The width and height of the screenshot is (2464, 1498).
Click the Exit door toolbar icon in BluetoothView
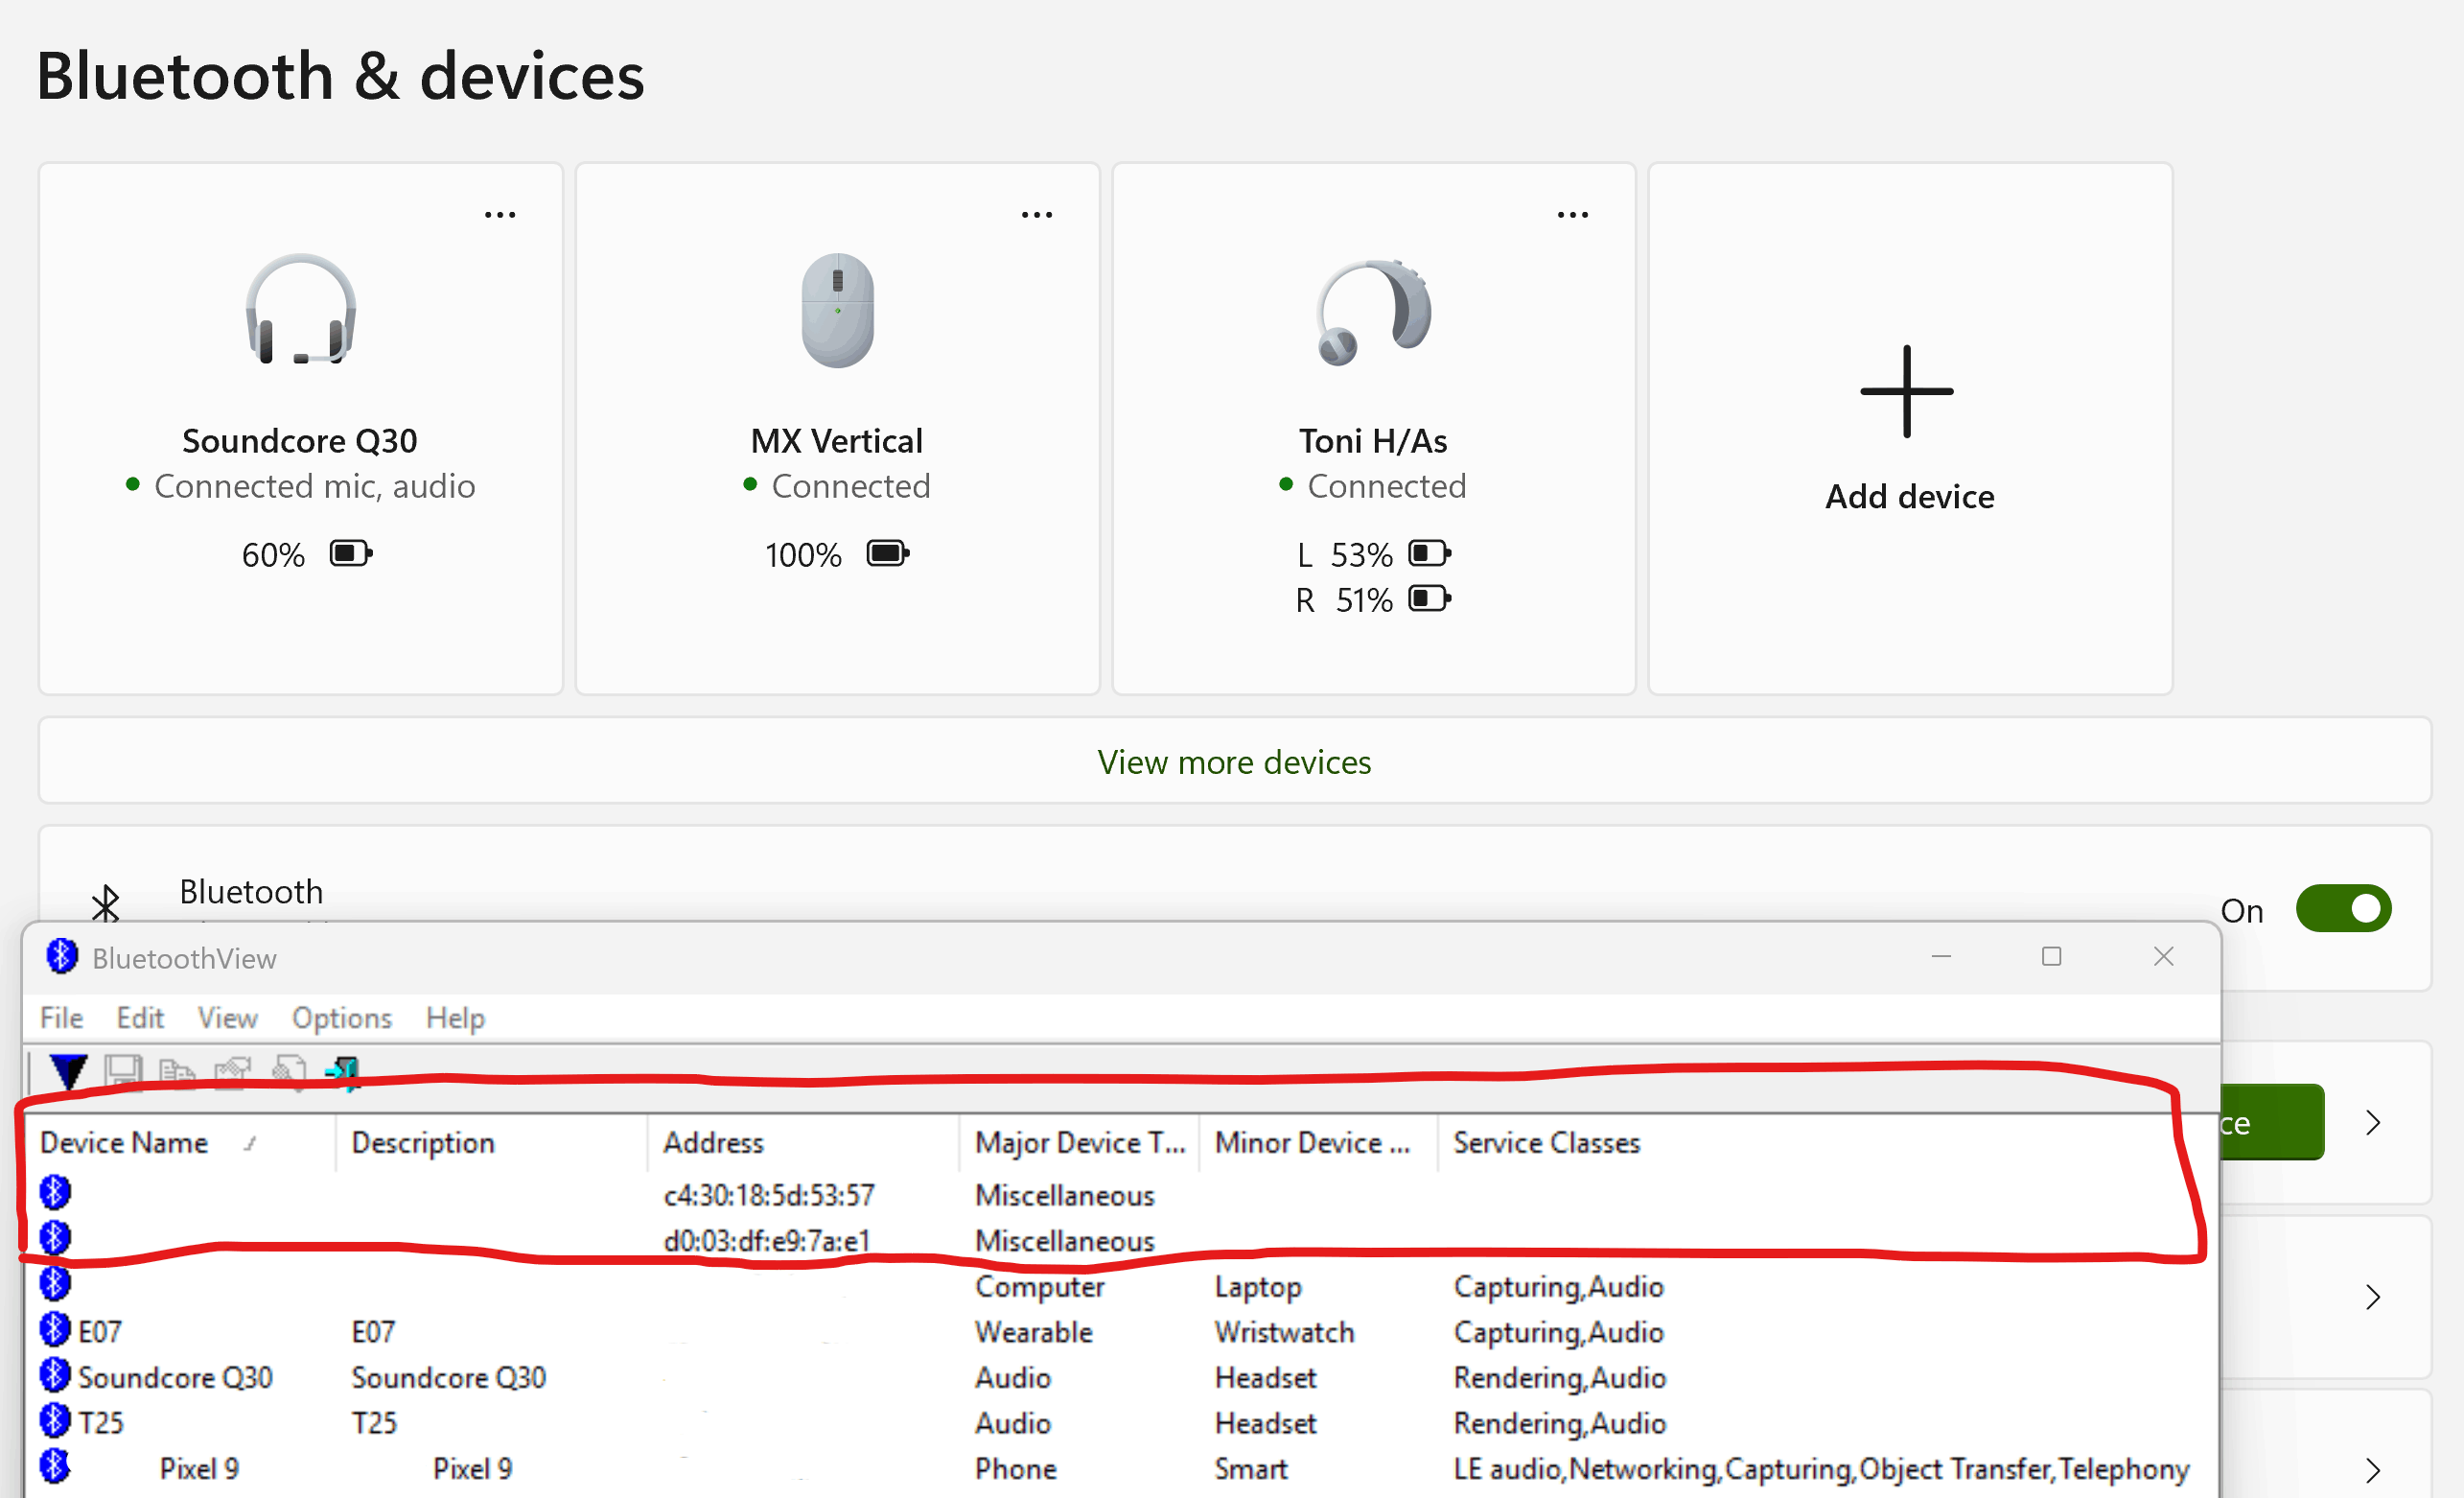pyautogui.click(x=342, y=1071)
